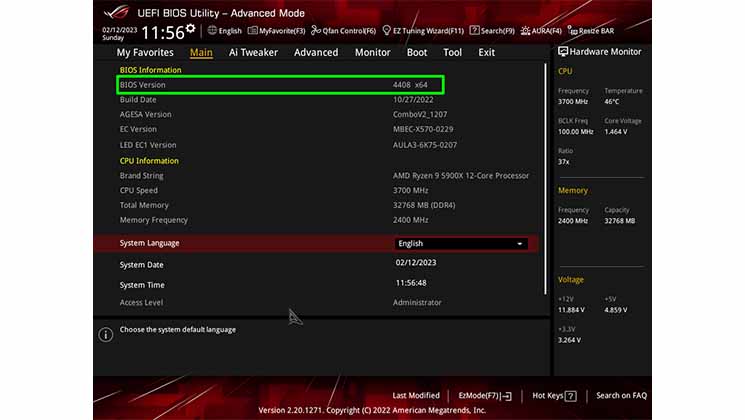
Task: Click the System Language dropdown arrow
Action: (x=520, y=244)
